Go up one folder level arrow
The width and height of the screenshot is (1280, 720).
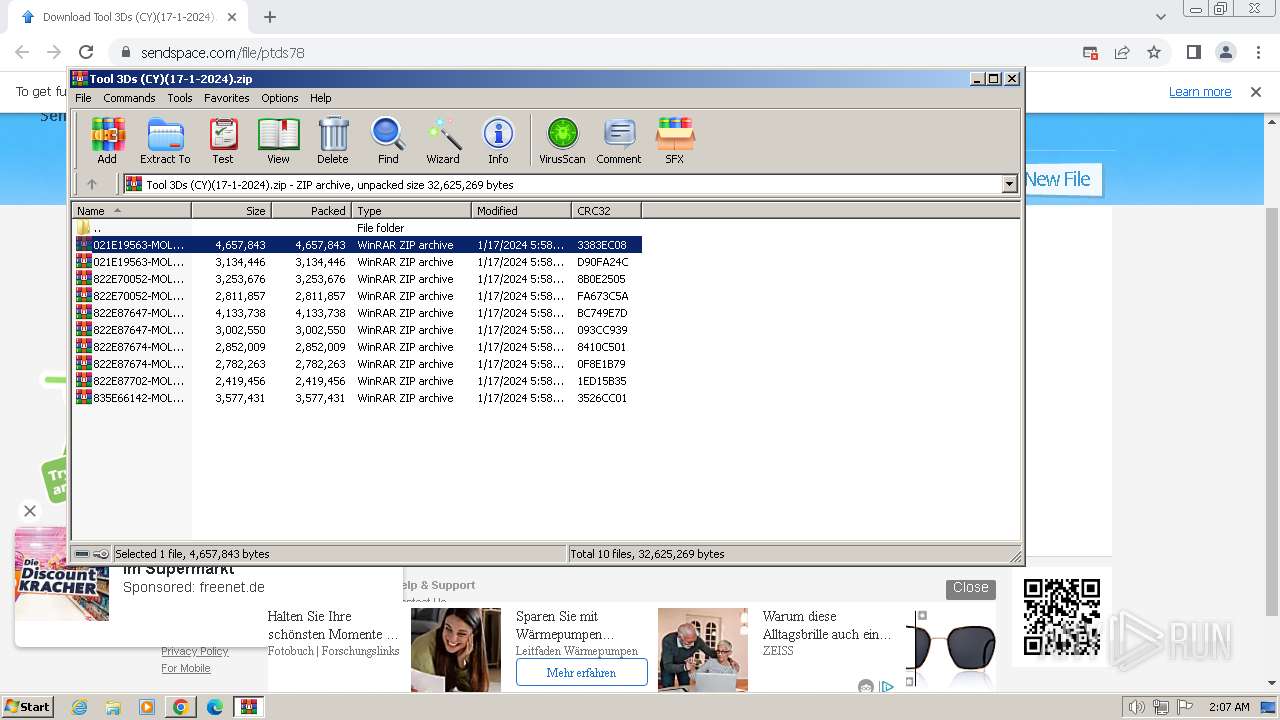point(92,184)
